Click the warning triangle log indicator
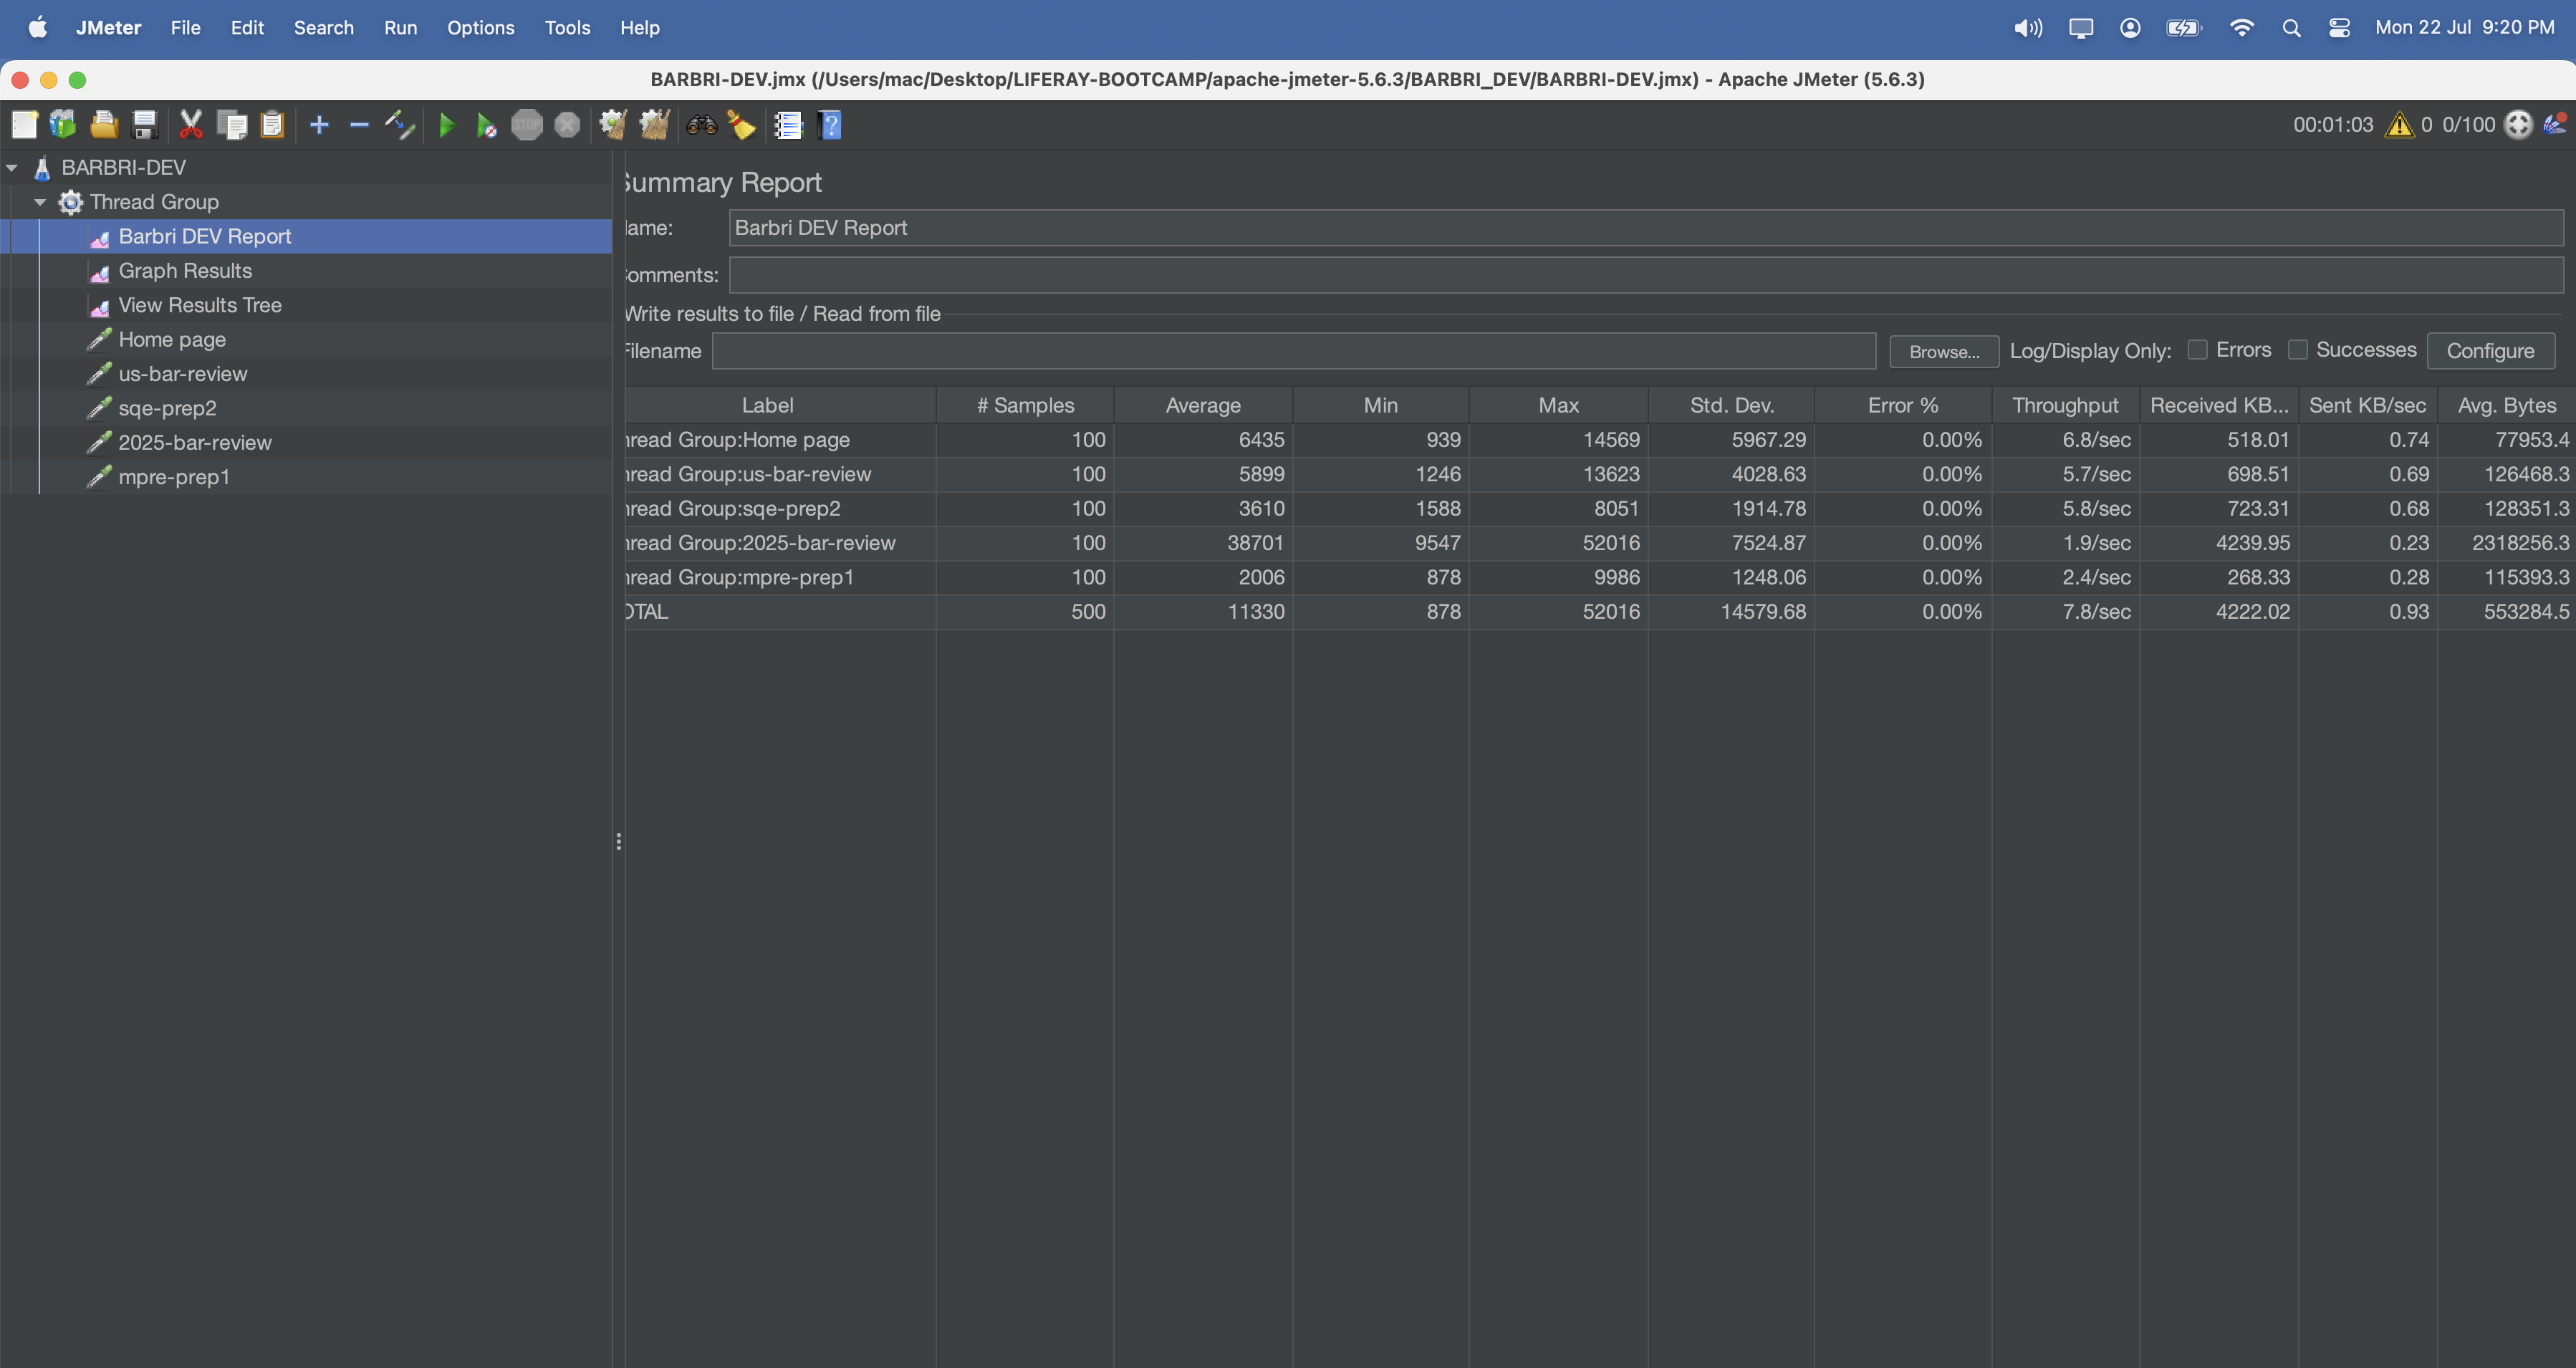Viewport: 2576px width, 1368px height. click(x=2399, y=125)
